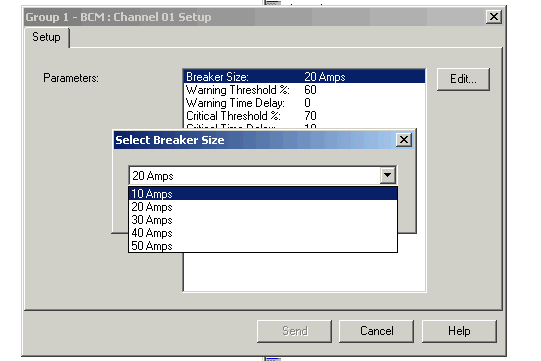Select the Critical Threshold % row
Screen dimensions: 541x361
click(304, 116)
